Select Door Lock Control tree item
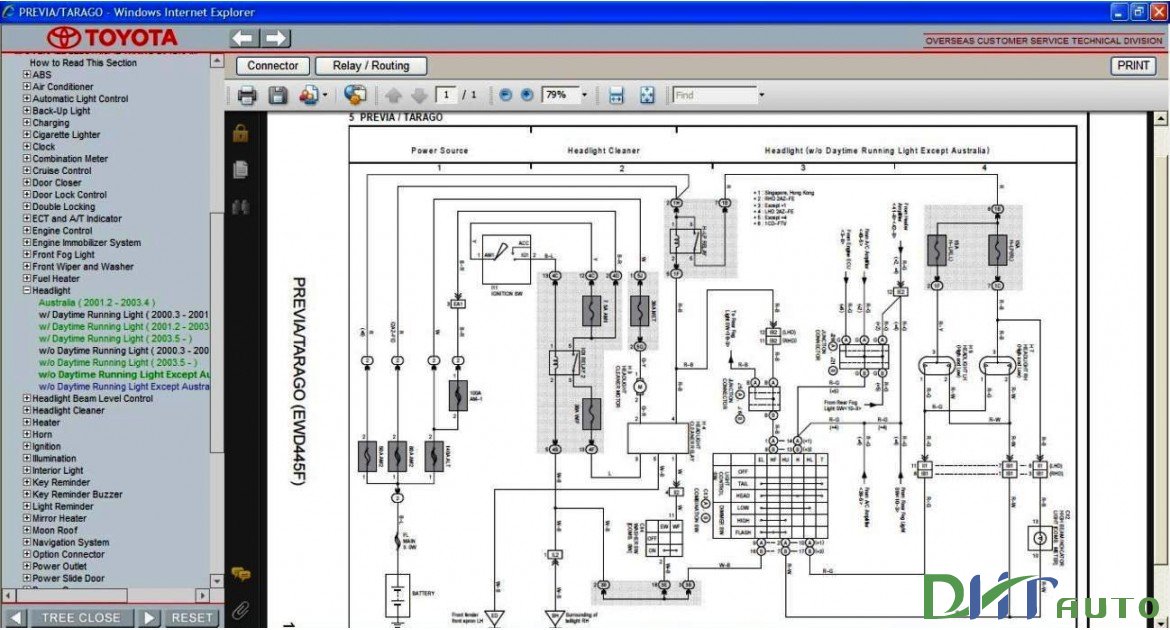This screenshot has height=630, width=1170. point(69,195)
